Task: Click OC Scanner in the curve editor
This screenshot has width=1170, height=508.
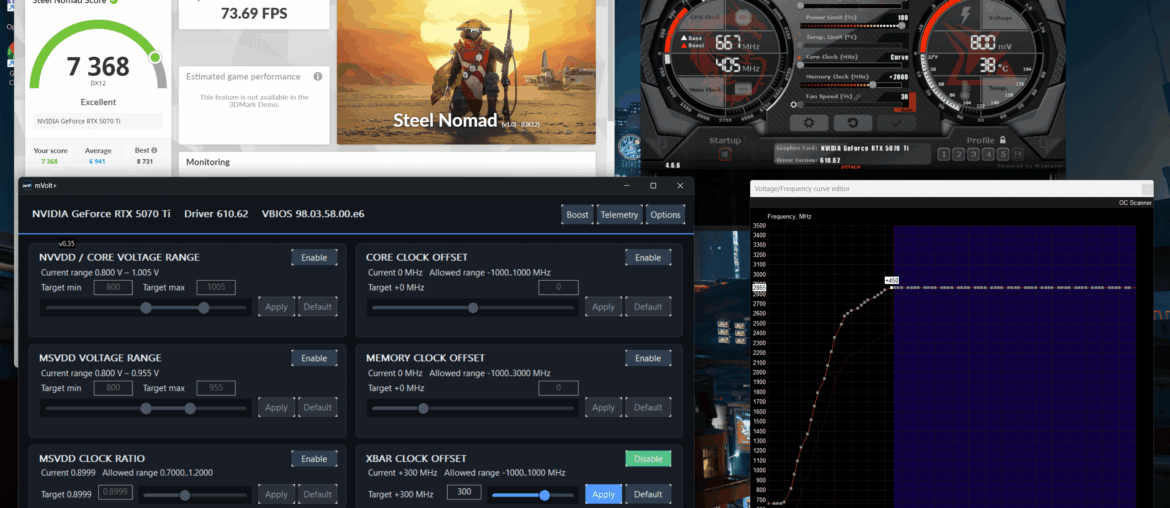Action: click(1135, 203)
